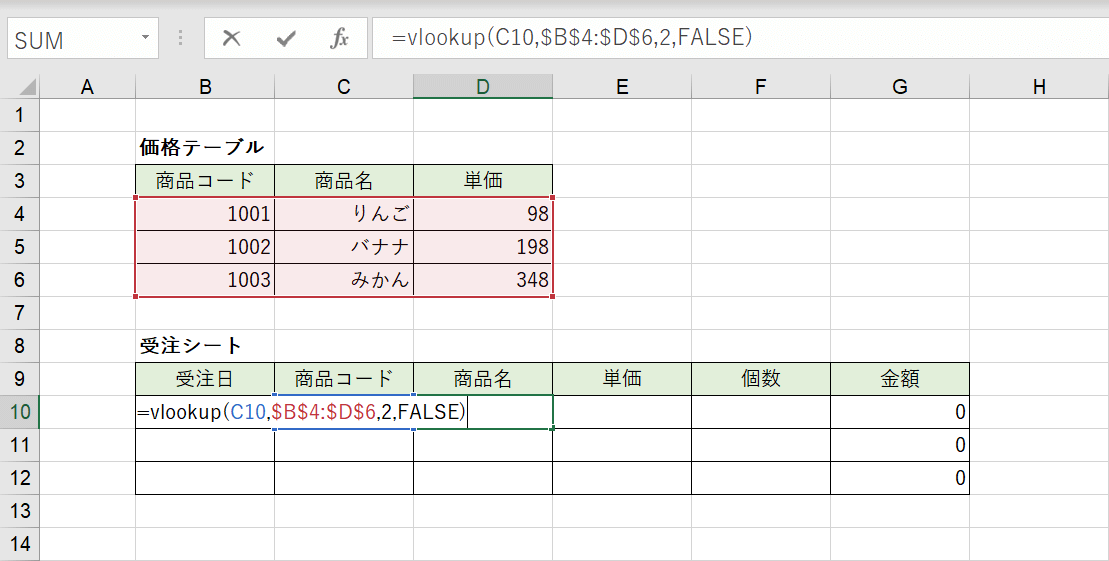Select cell containing 1001
The width and height of the screenshot is (1109, 561).
tap(204, 214)
